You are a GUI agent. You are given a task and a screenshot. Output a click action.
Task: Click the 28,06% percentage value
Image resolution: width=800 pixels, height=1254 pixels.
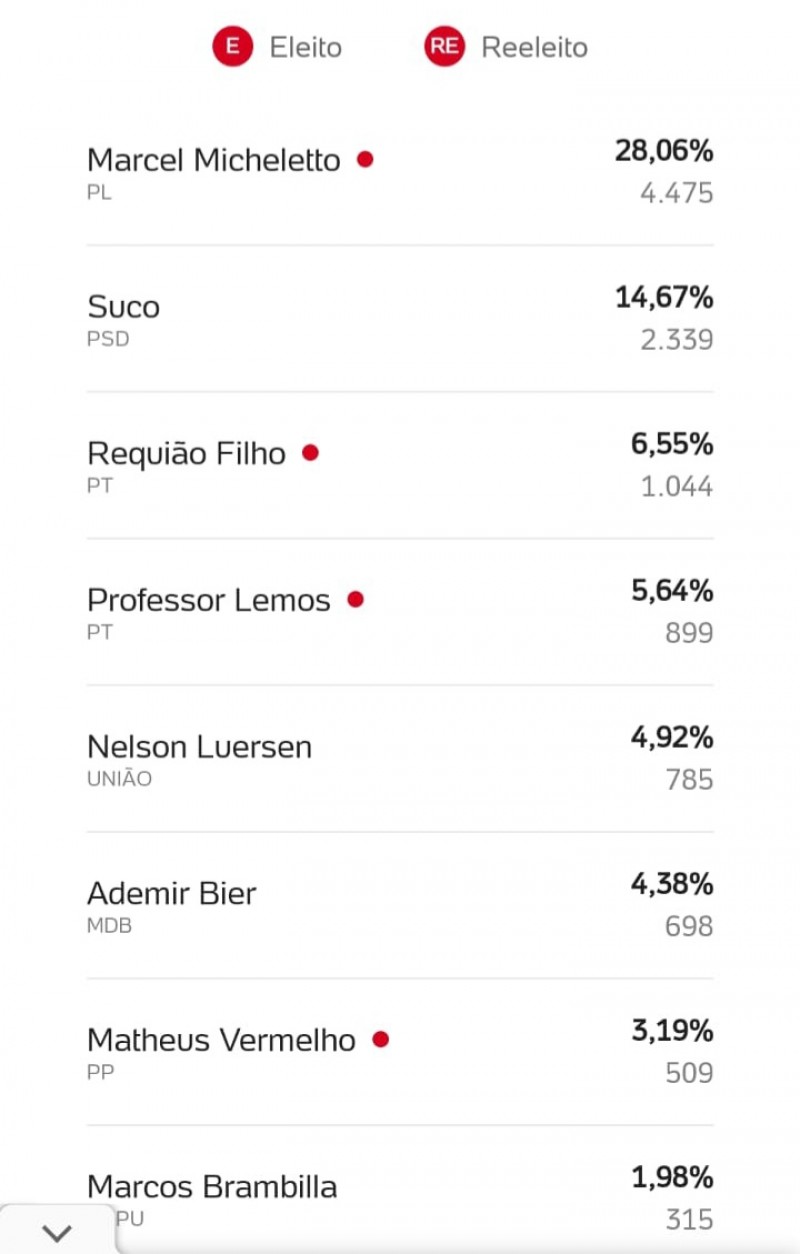[x=664, y=151]
